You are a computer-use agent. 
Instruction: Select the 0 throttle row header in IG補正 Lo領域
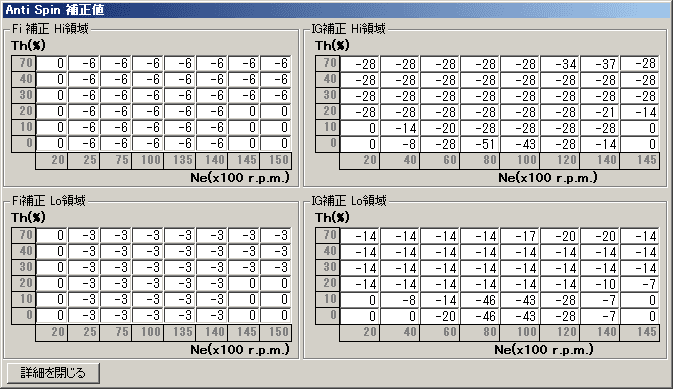(x=327, y=316)
